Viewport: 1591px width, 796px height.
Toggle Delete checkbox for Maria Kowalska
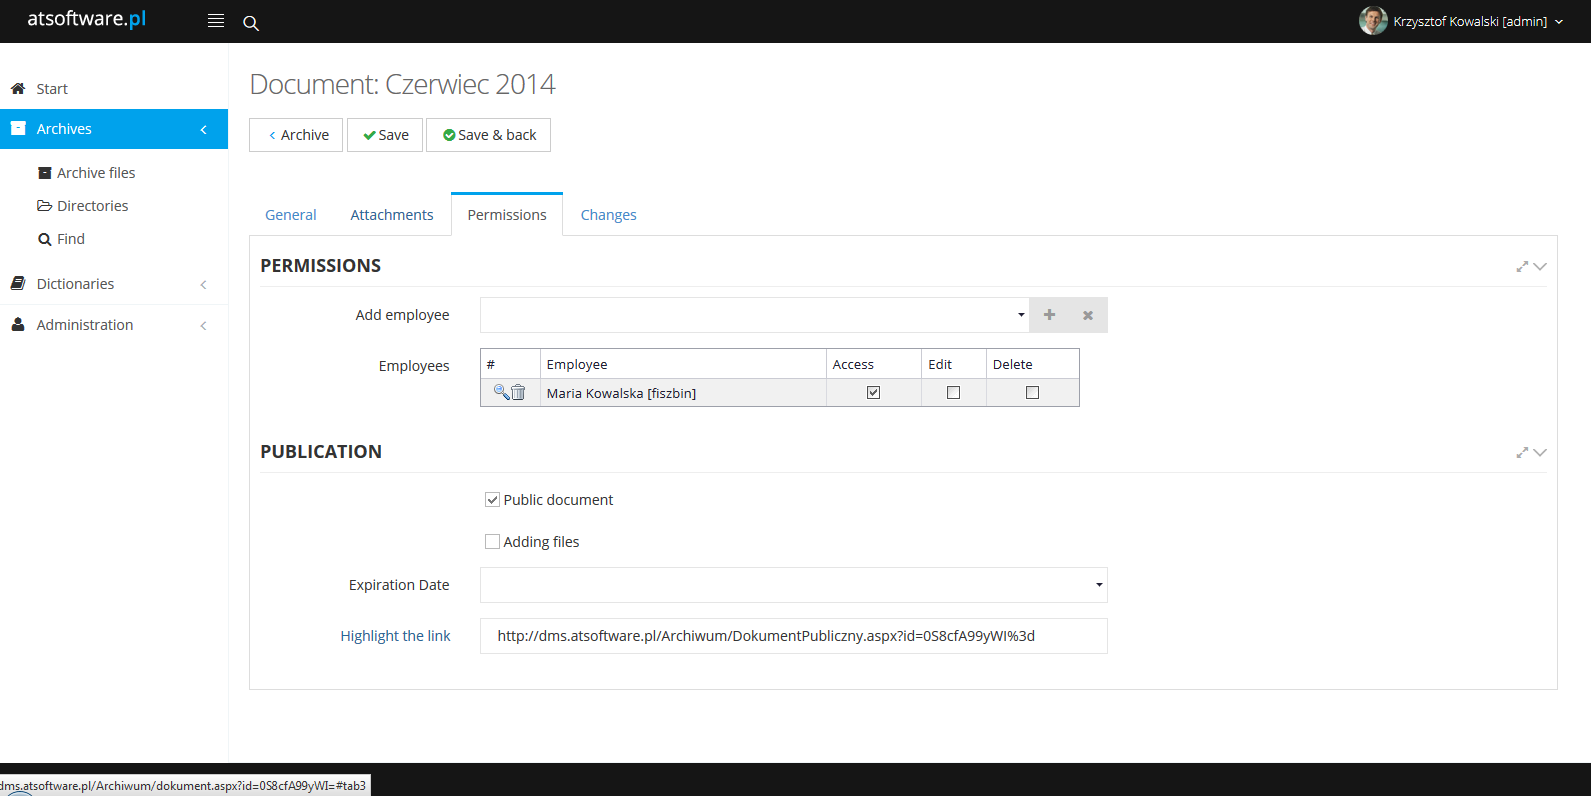[x=1032, y=392]
